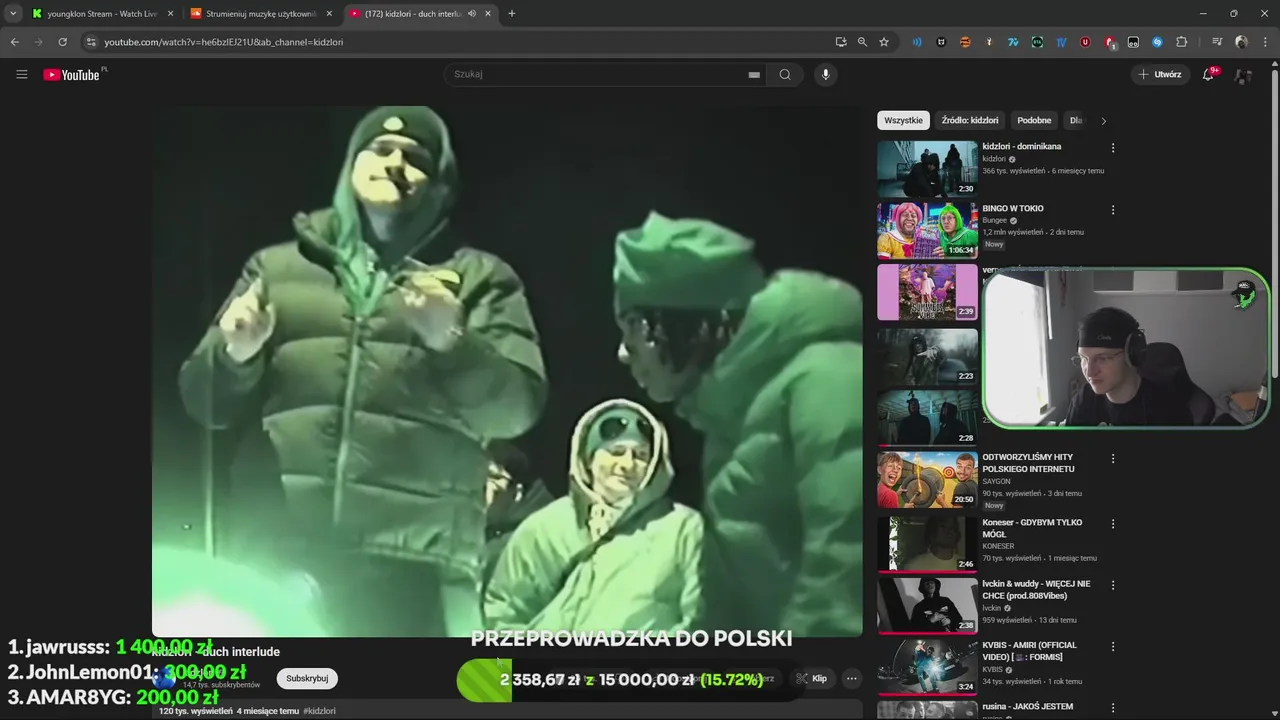Open the #kidzlori hashtag link
This screenshot has width=1280, height=720.
click(x=319, y=711)
